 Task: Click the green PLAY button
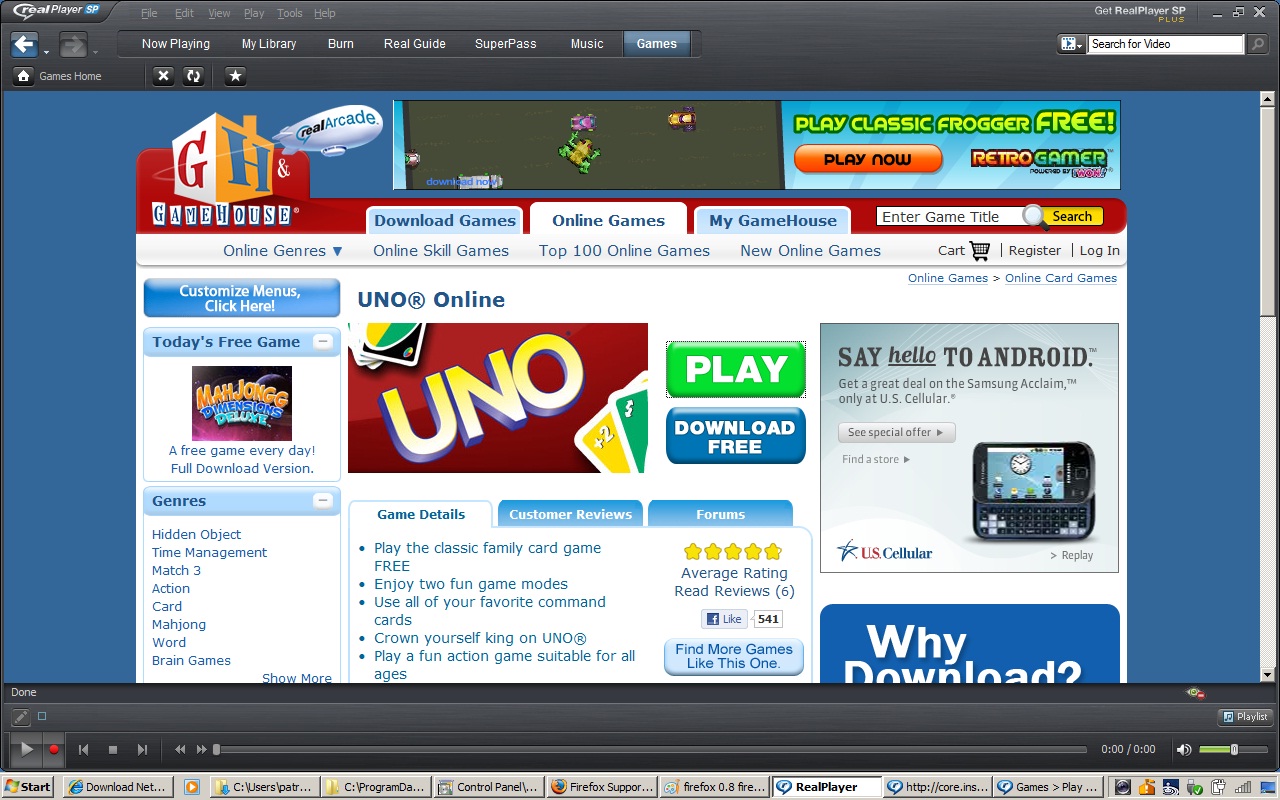(x=736, y=369)
